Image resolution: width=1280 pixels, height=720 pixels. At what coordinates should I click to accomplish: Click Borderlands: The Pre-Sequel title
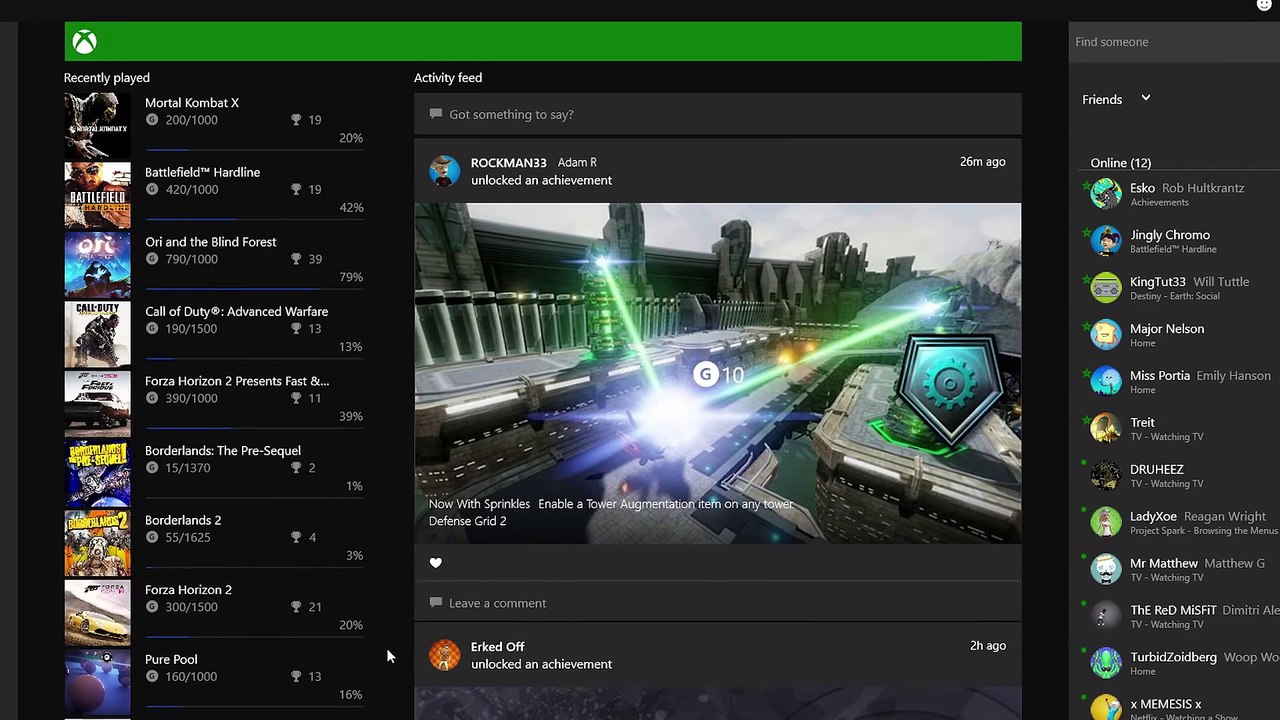coord(223,451)
